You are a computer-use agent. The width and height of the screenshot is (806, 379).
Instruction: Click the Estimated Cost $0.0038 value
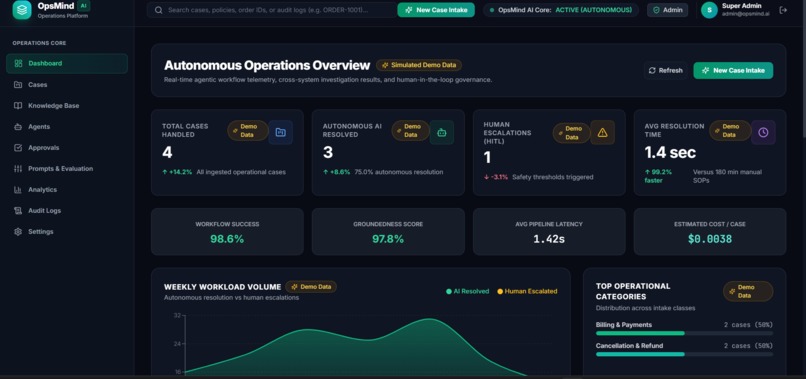coord(710,239)
